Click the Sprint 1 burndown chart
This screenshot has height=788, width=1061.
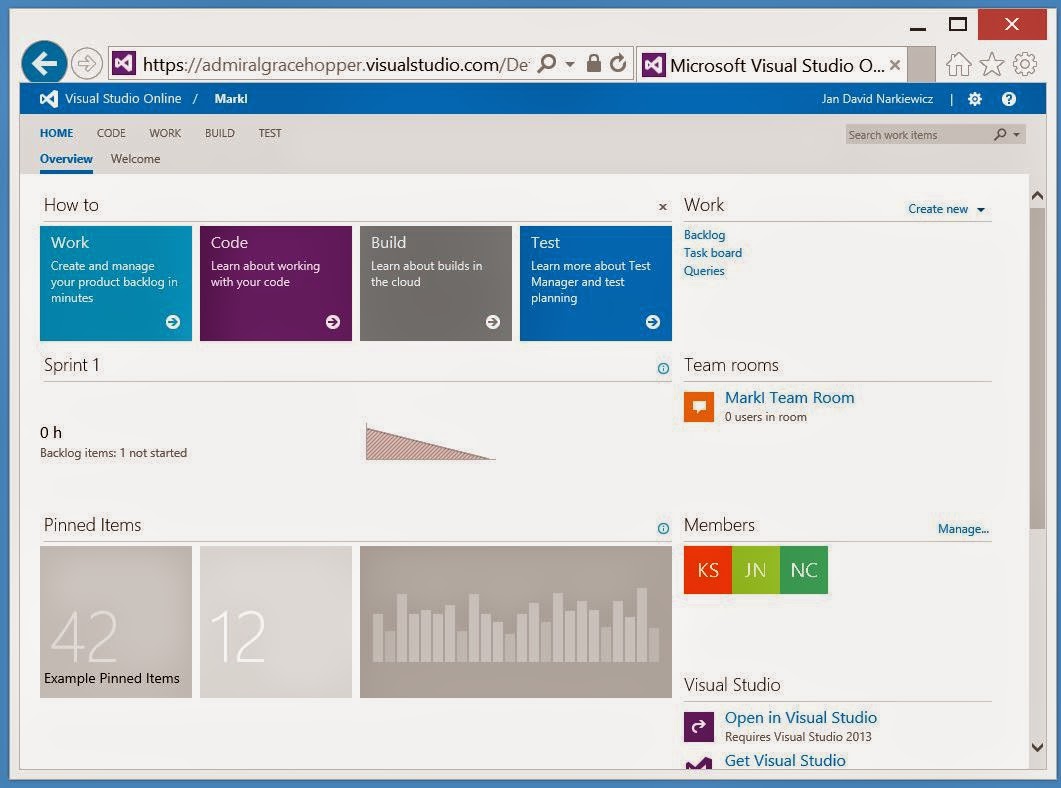click(430, 442)
